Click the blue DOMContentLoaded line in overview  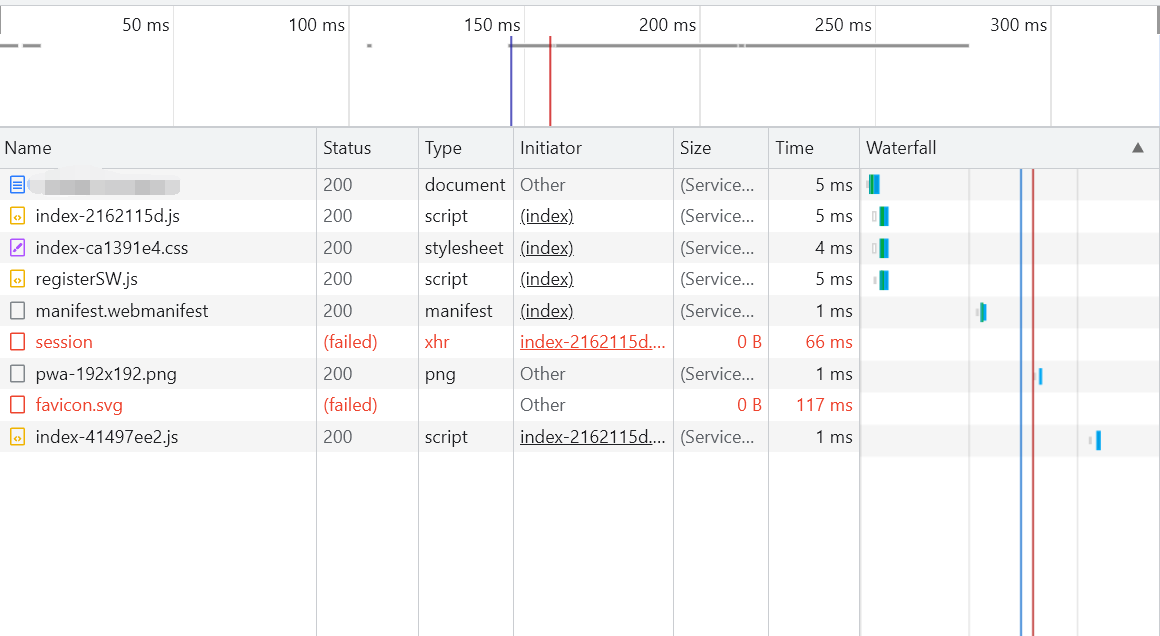coord(510,81)
